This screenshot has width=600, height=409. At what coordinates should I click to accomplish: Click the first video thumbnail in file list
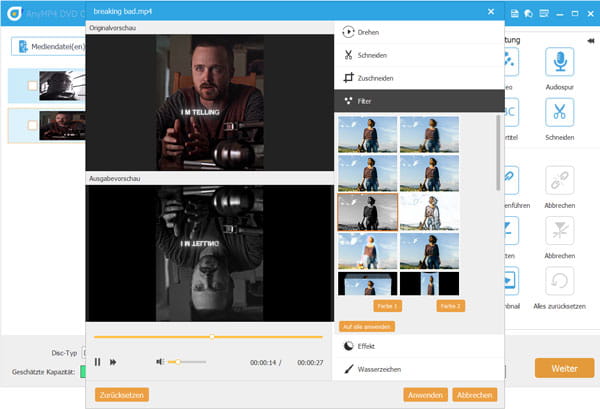(62, 86)
